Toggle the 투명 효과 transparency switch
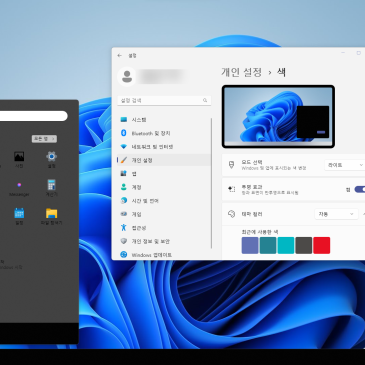 (359, 189)
